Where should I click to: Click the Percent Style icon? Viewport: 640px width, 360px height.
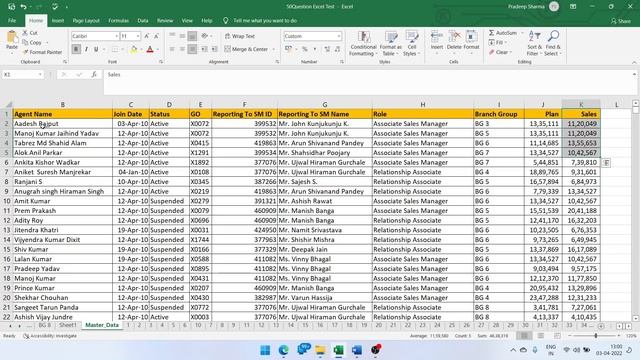point(304,49)
